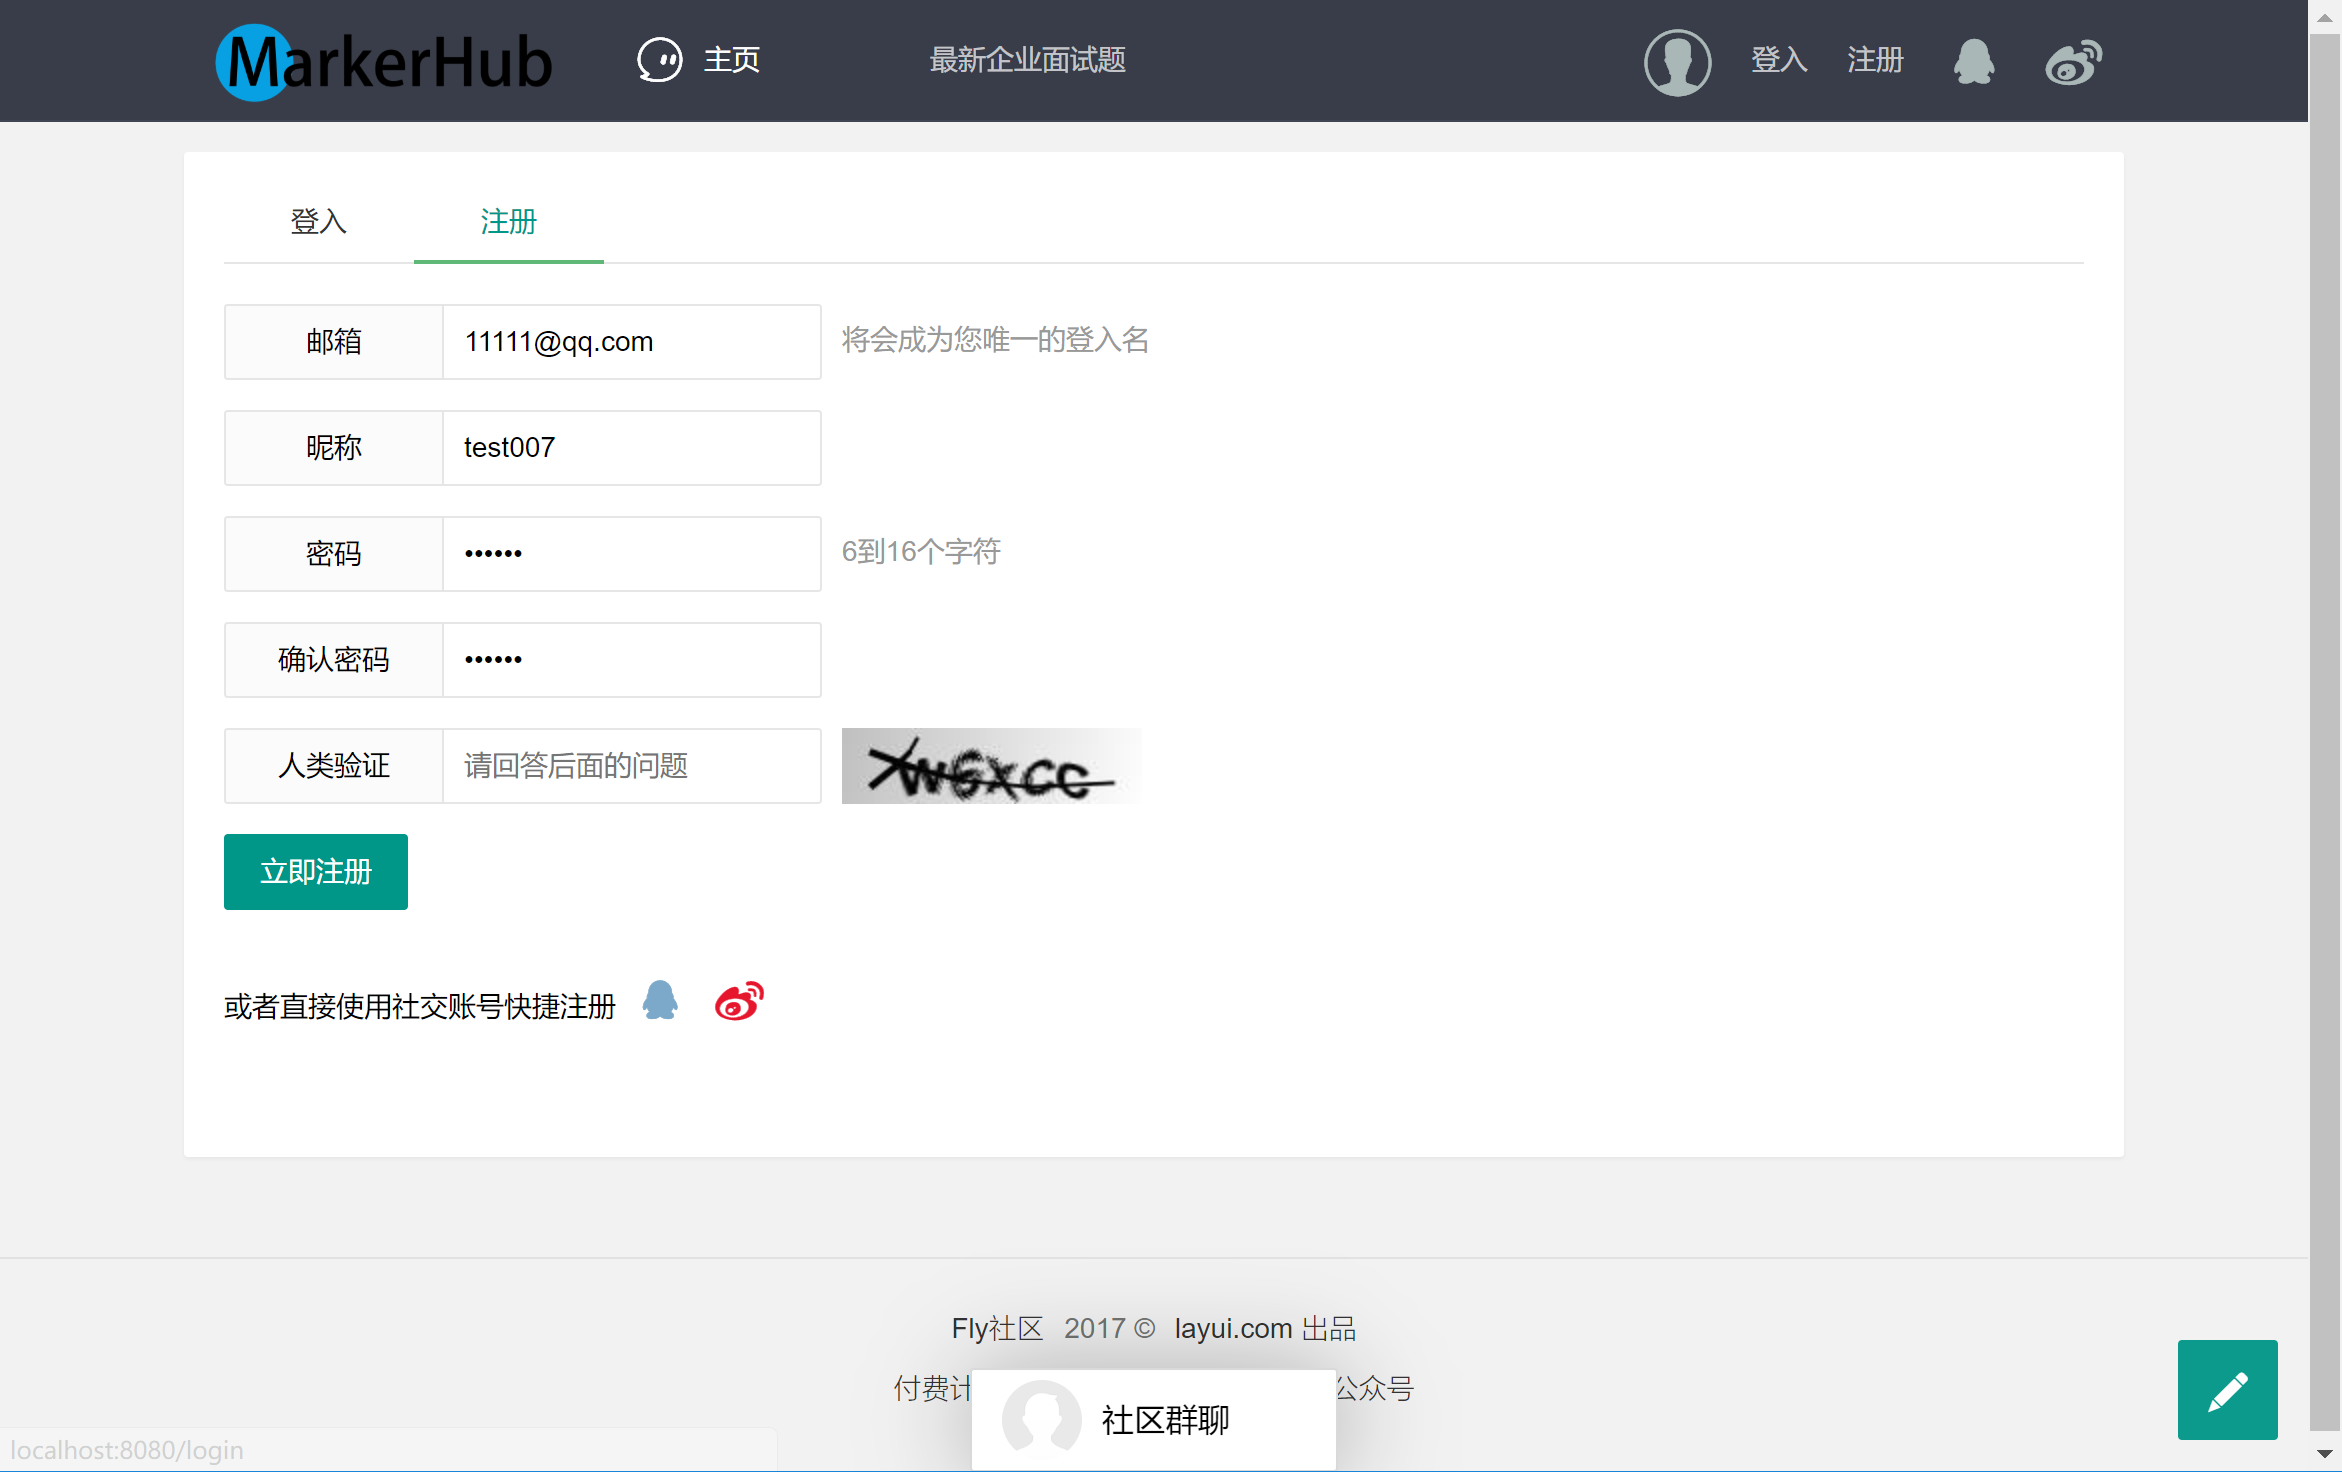
Task: Open layui.com link in footer
Action: click(x=1232, y=1328)
